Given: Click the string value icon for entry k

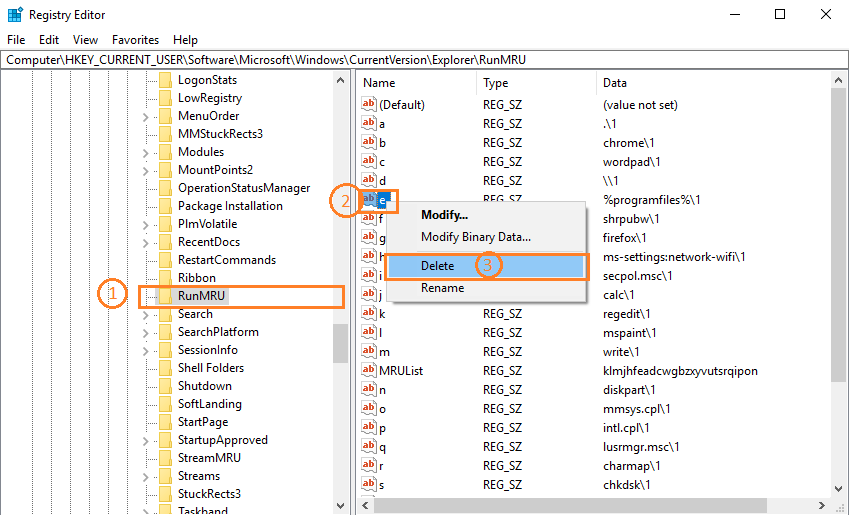Looking at the screenshot, I should pyautogui.click(x=369, y=314).
